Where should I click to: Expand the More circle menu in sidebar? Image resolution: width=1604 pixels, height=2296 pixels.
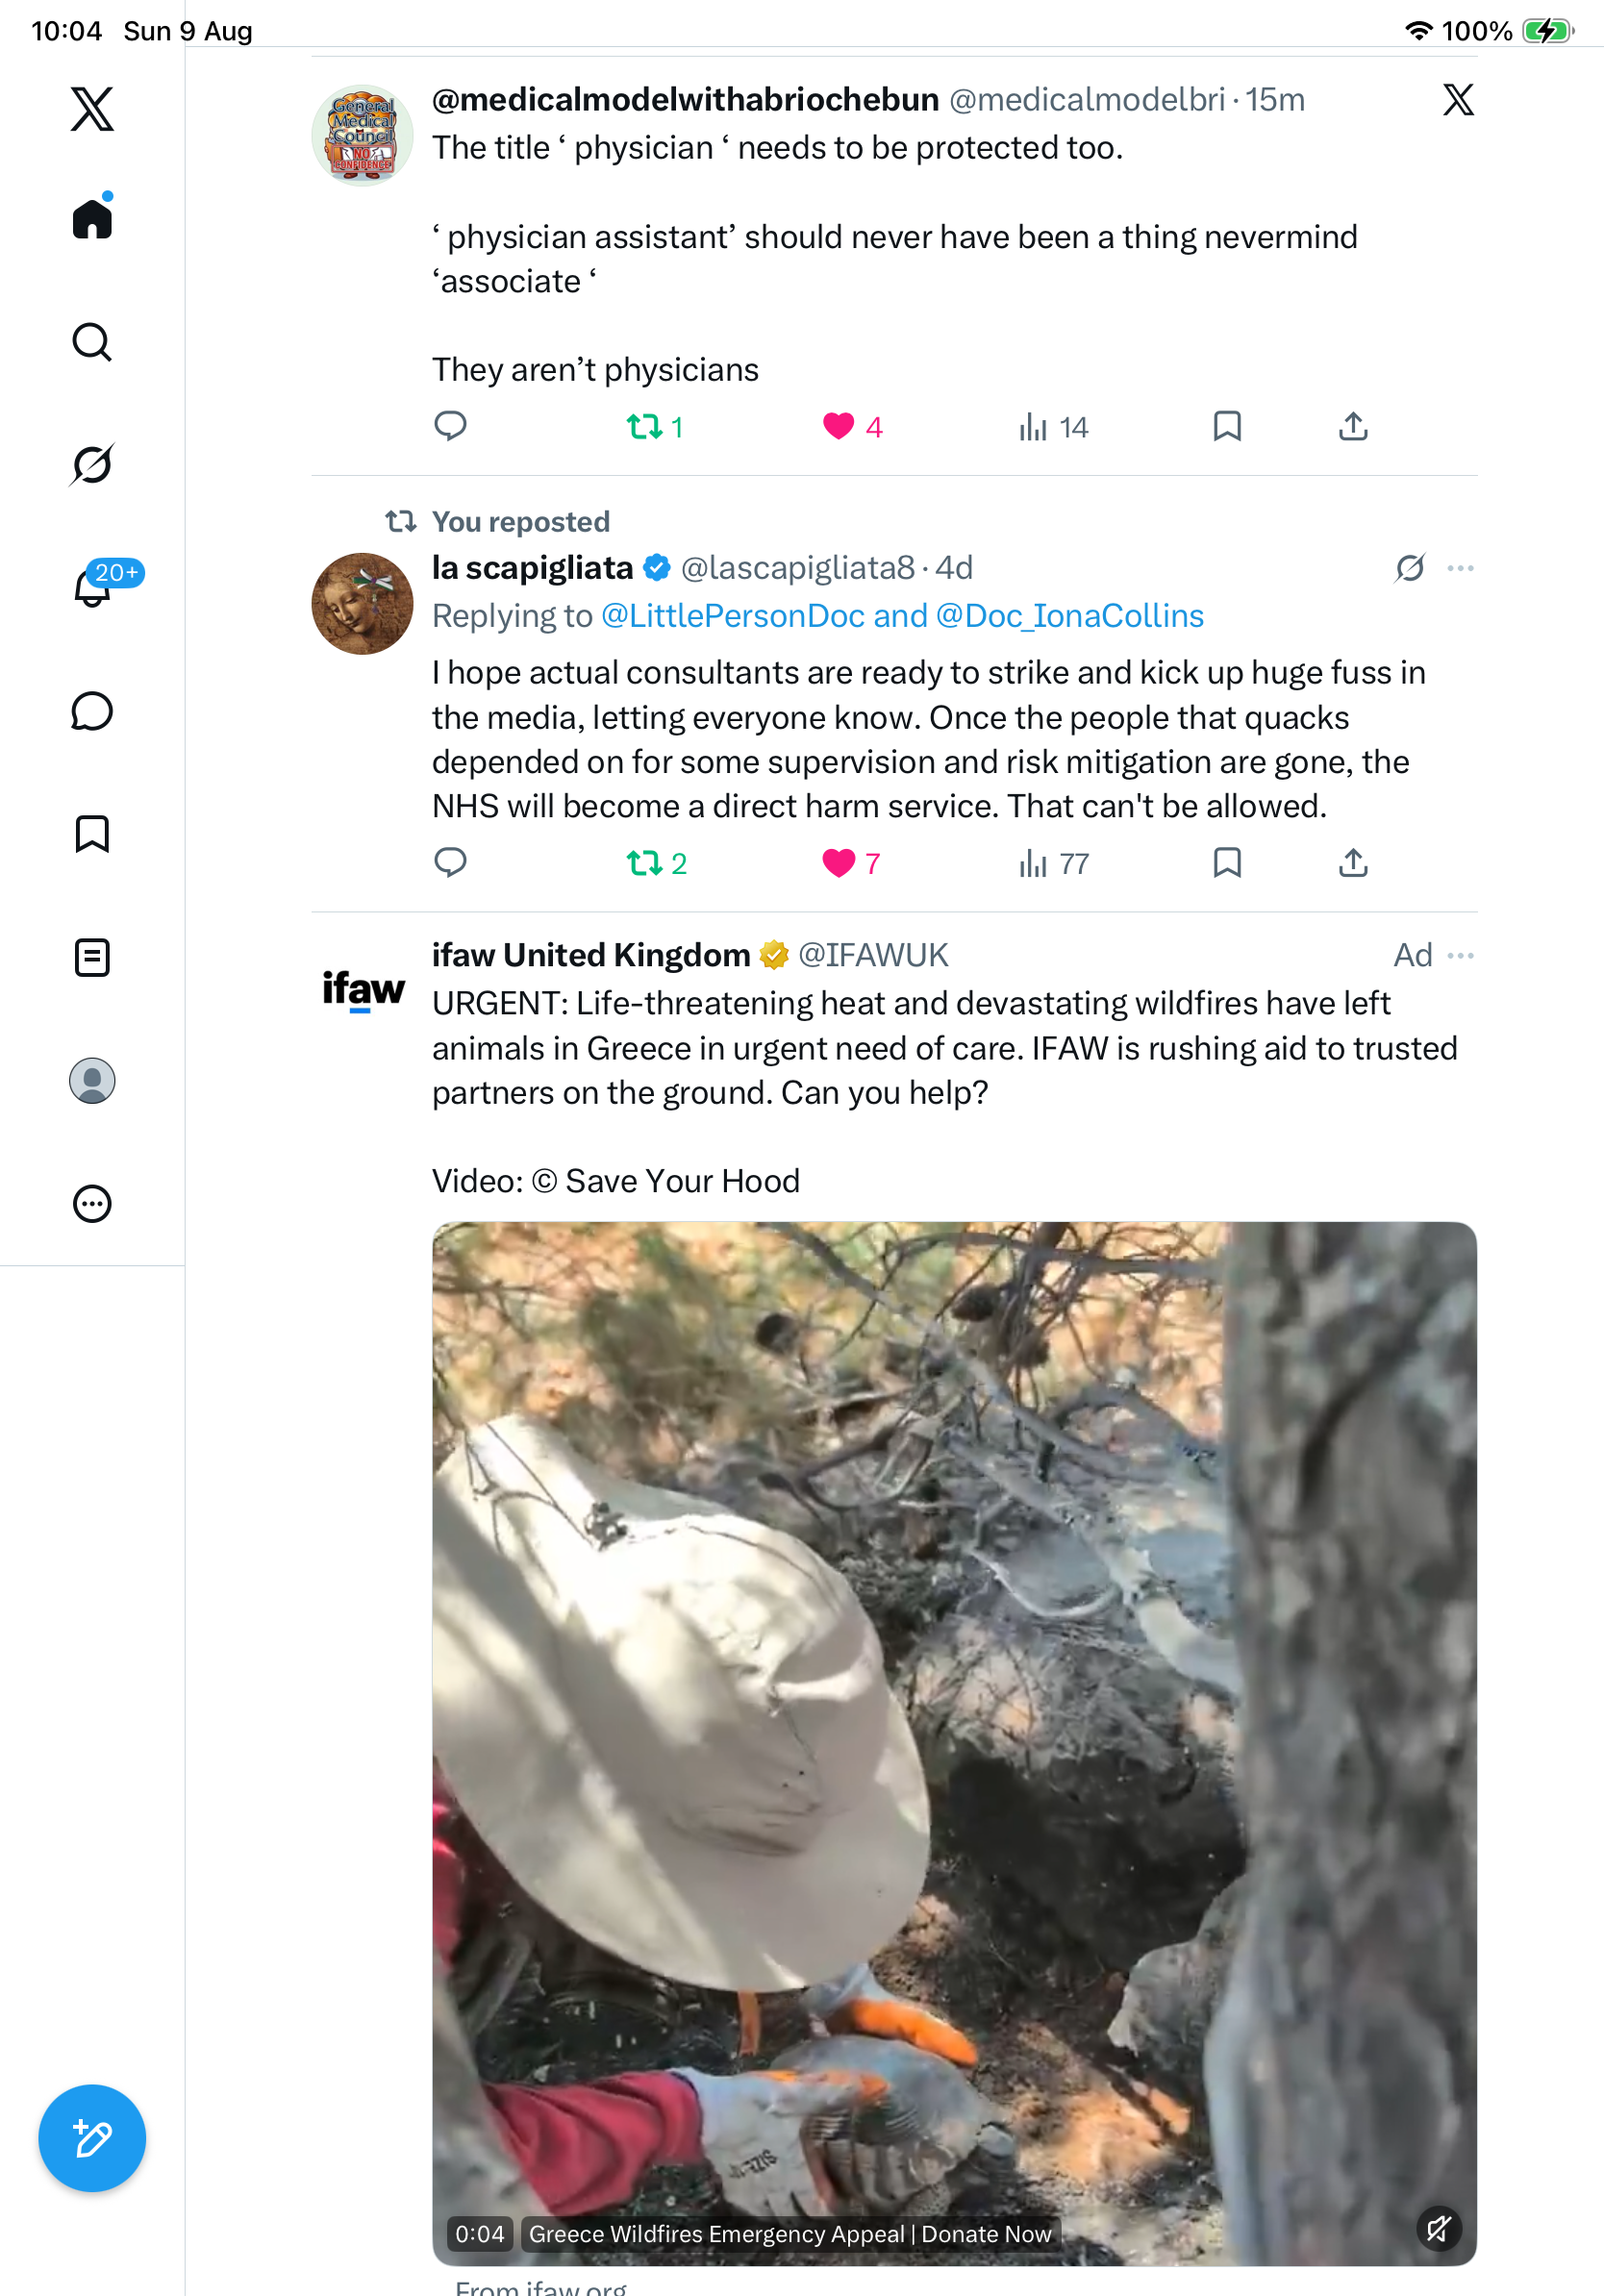[92, 1204]
